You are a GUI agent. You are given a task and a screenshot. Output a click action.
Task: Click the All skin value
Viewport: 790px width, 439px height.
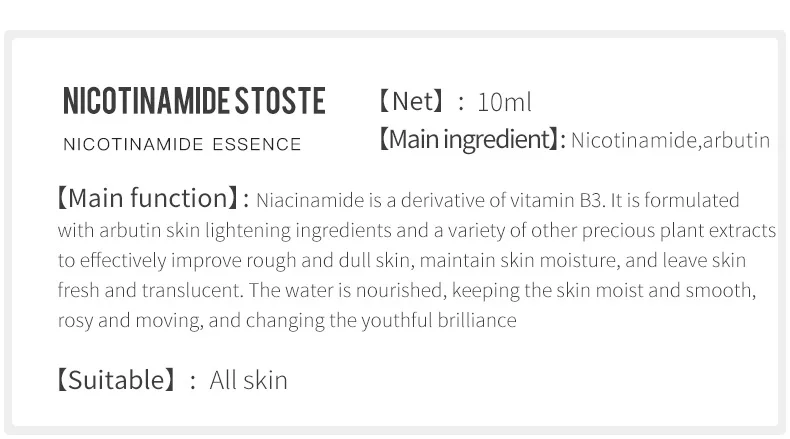(x=248, y=380)
